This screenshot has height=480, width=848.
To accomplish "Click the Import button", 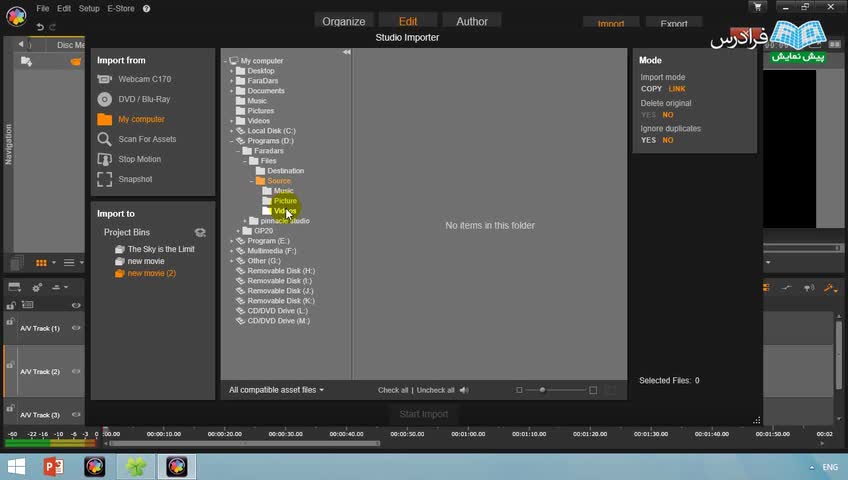I will [x=611, y=23].
